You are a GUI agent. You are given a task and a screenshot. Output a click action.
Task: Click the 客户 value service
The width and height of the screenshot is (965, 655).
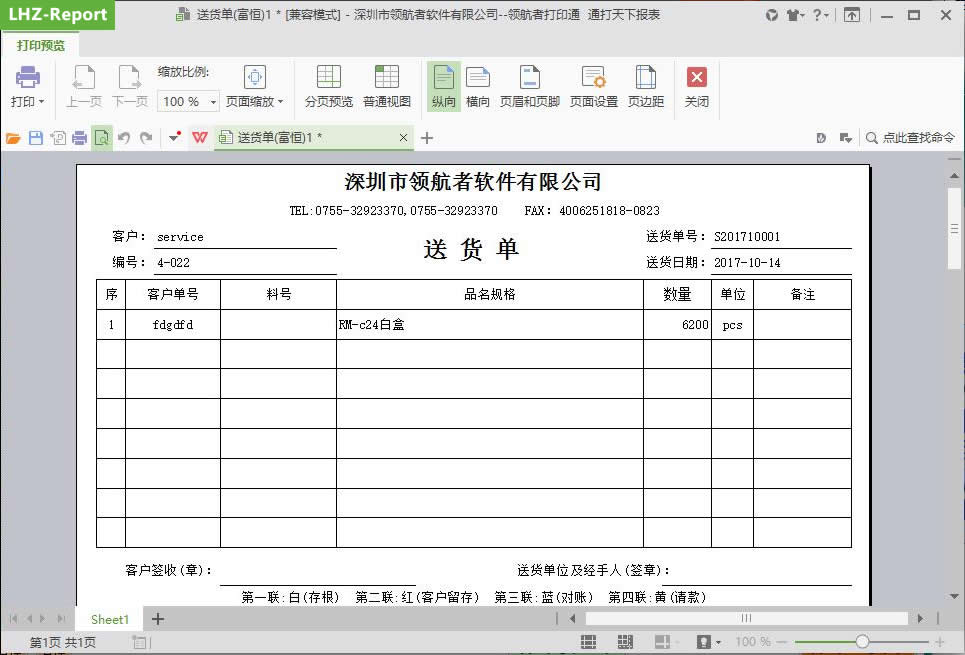pos(180,237)
